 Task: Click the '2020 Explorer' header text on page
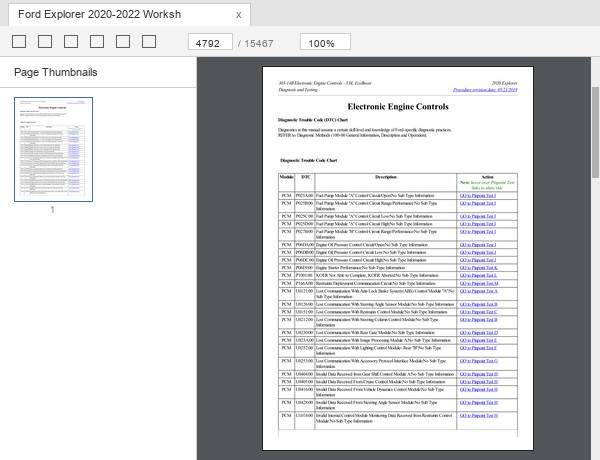[504, 83]
